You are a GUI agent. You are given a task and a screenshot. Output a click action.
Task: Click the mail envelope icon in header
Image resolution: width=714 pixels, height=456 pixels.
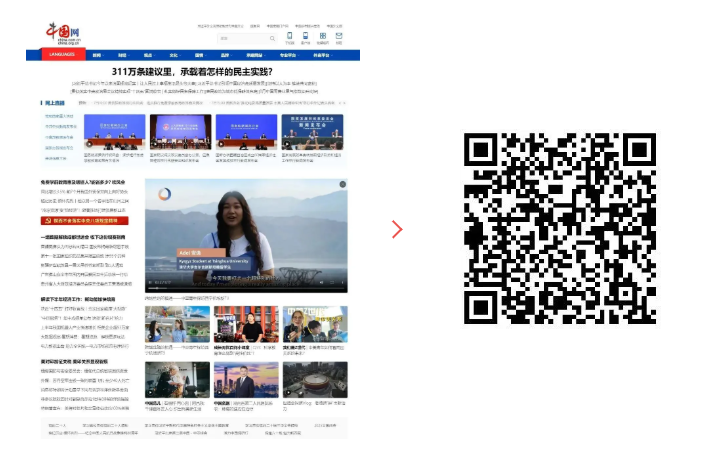(x=339, y=36)
